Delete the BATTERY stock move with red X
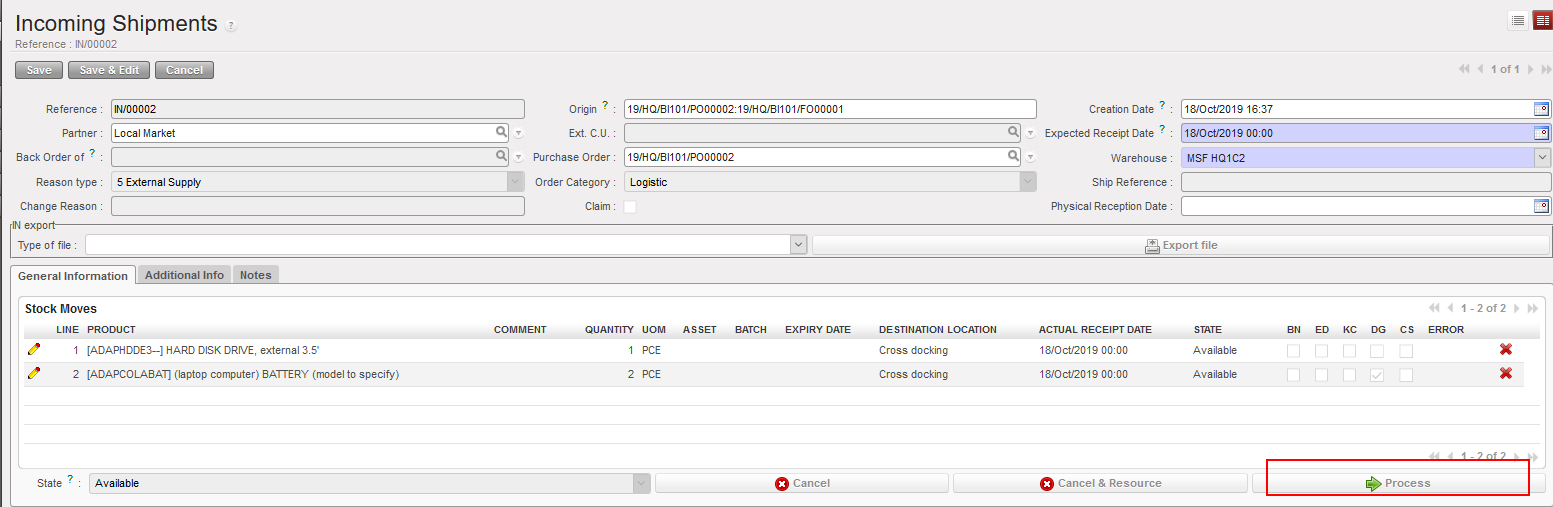The height and width of the screenshot is (507, 1553). [x=1505, y=374]
